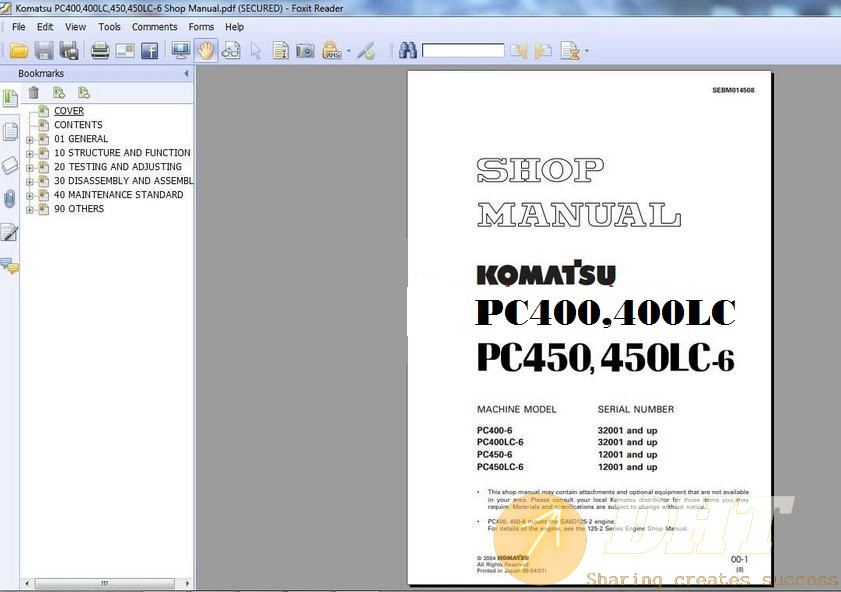Viewport: 841px width, 592px height.
Task: Select the 30 DISASSEMBLY AND ASSEMBLY bookmark
Action: tap(123, 181)
